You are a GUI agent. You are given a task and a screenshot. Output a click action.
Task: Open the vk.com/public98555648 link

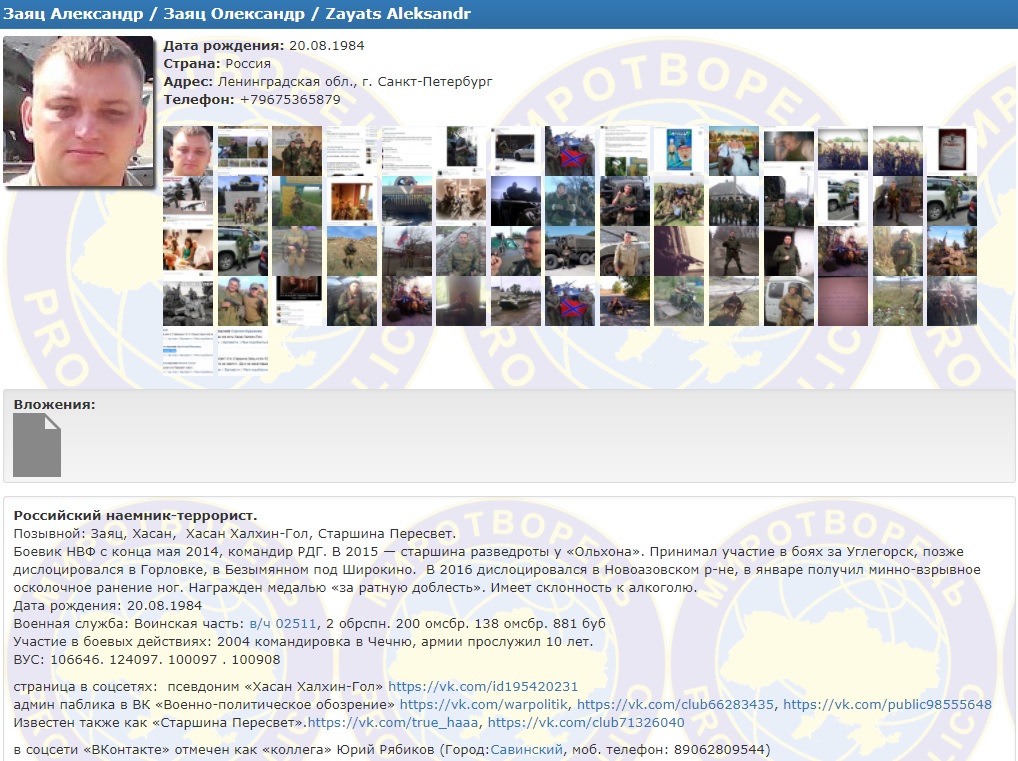(888, 705)
